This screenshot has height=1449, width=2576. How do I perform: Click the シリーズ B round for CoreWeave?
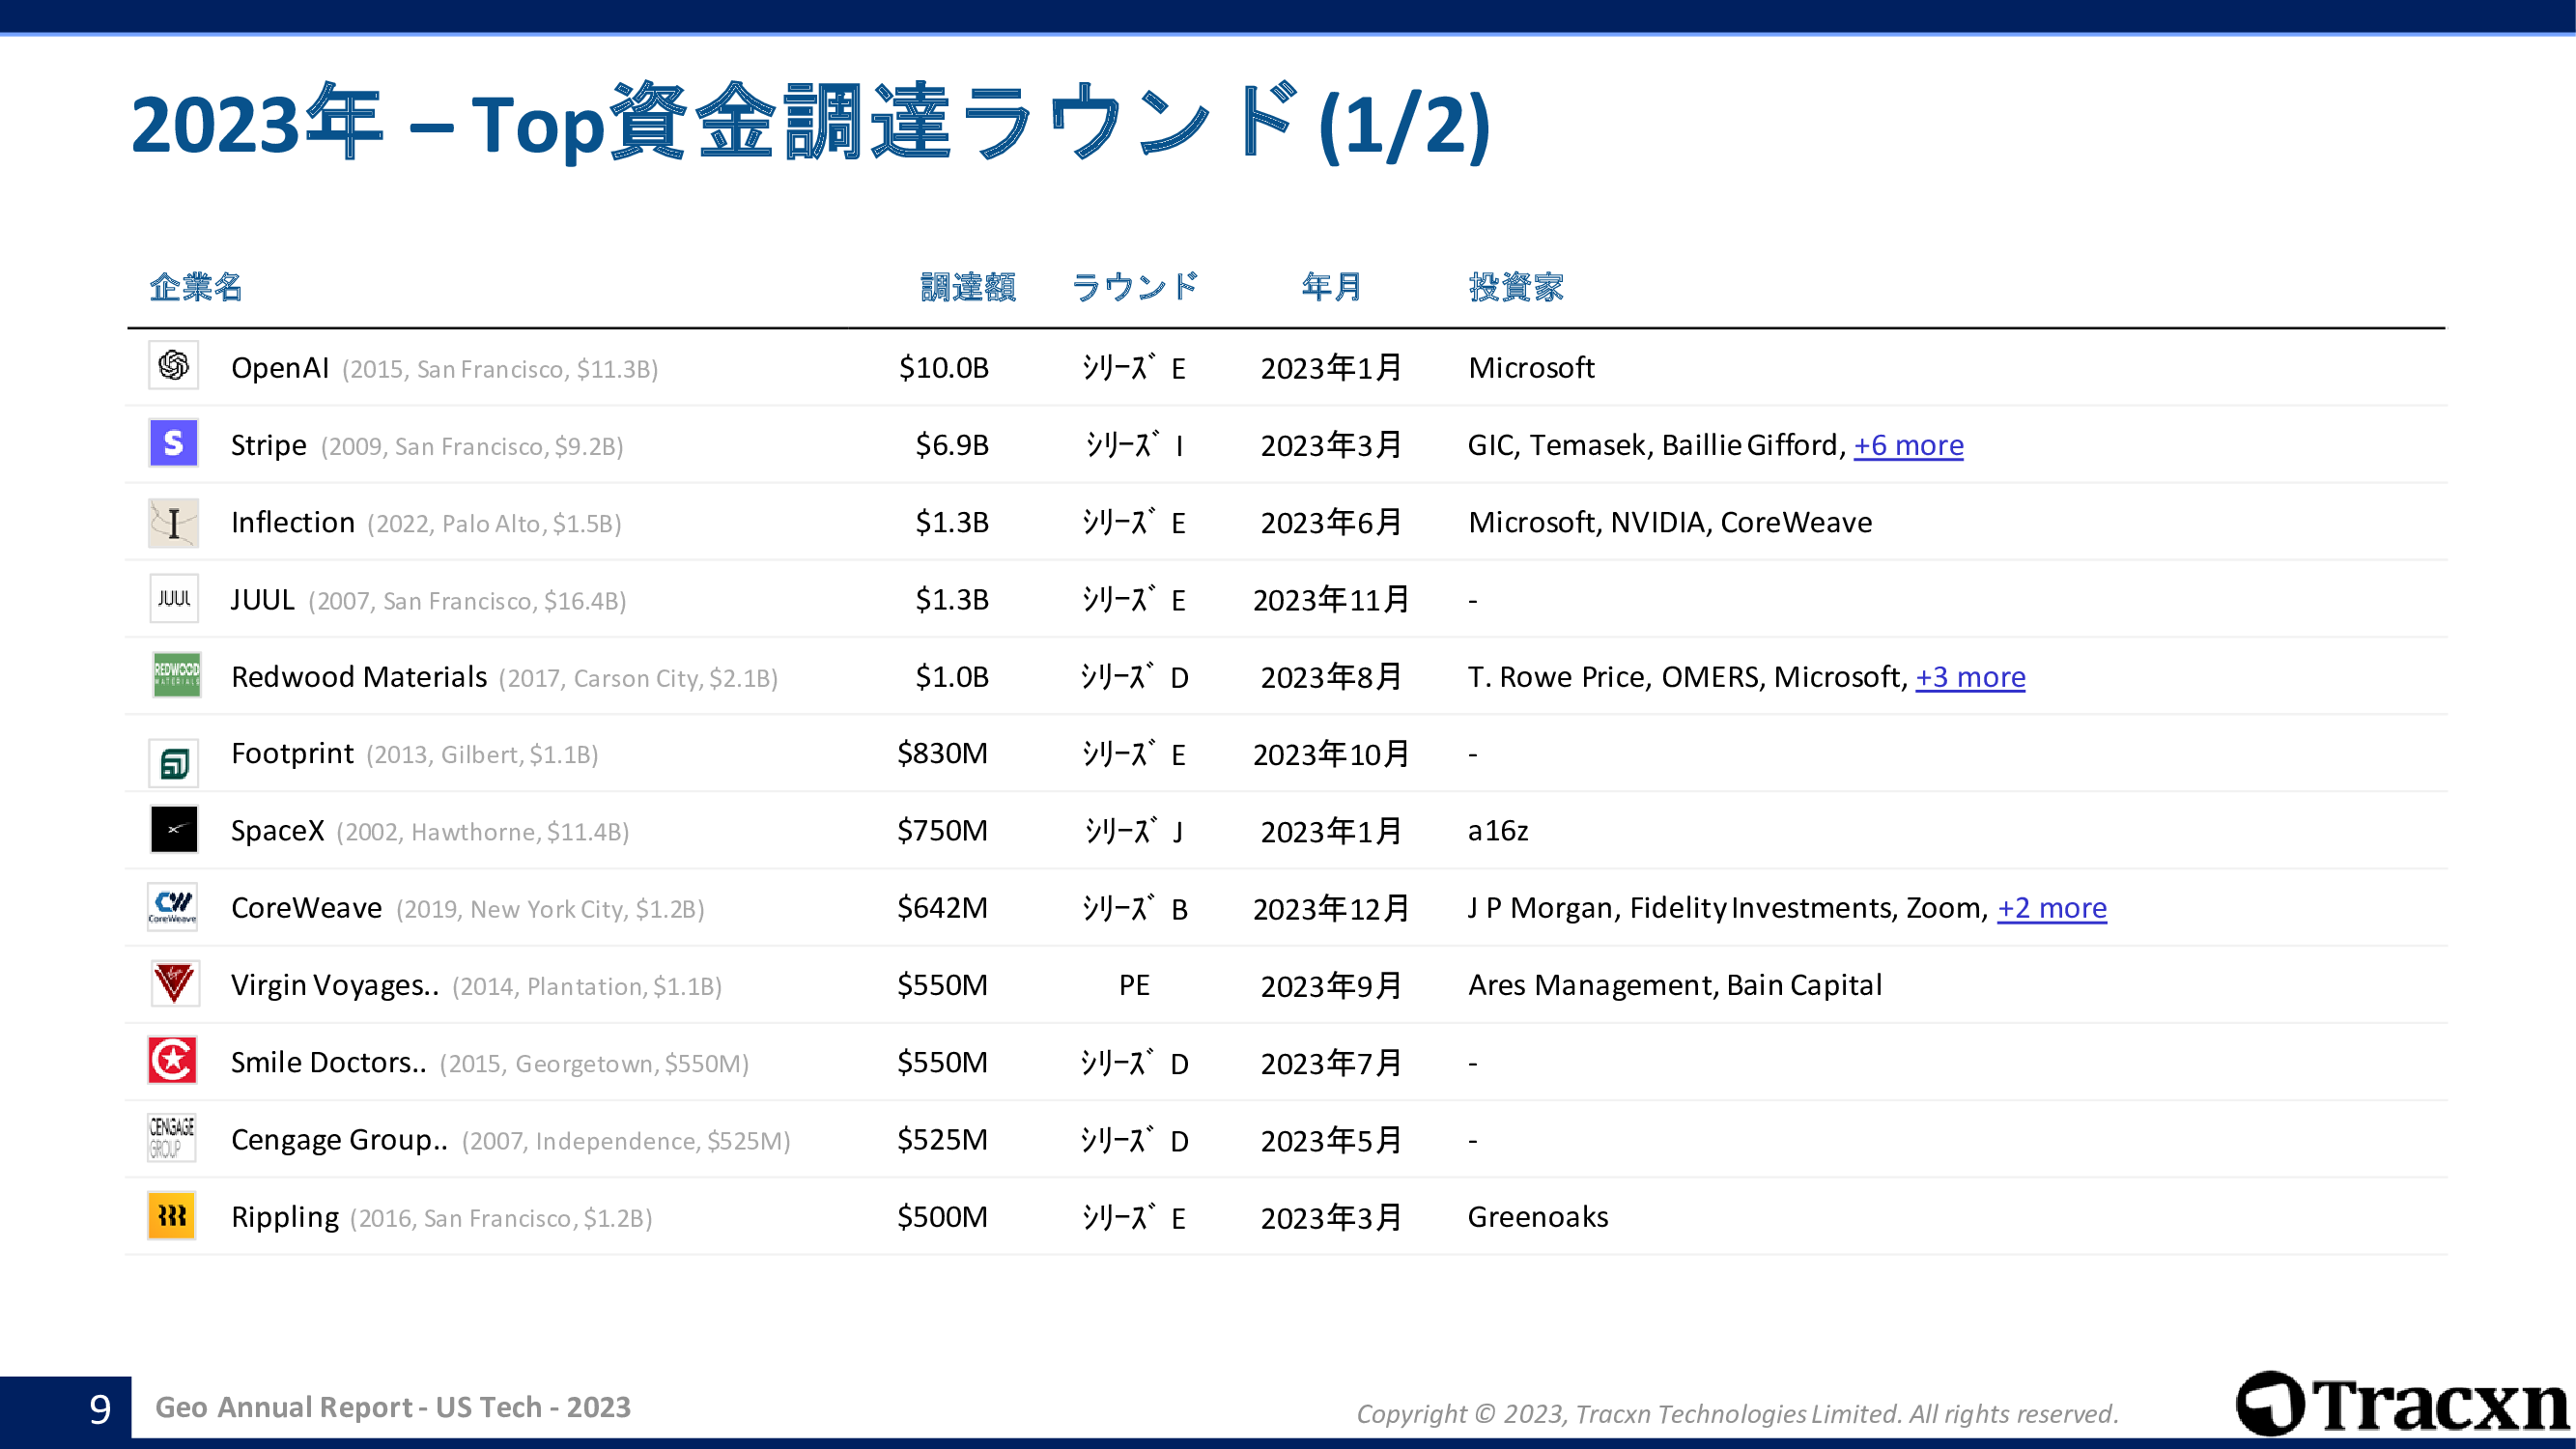(1134, 907)
